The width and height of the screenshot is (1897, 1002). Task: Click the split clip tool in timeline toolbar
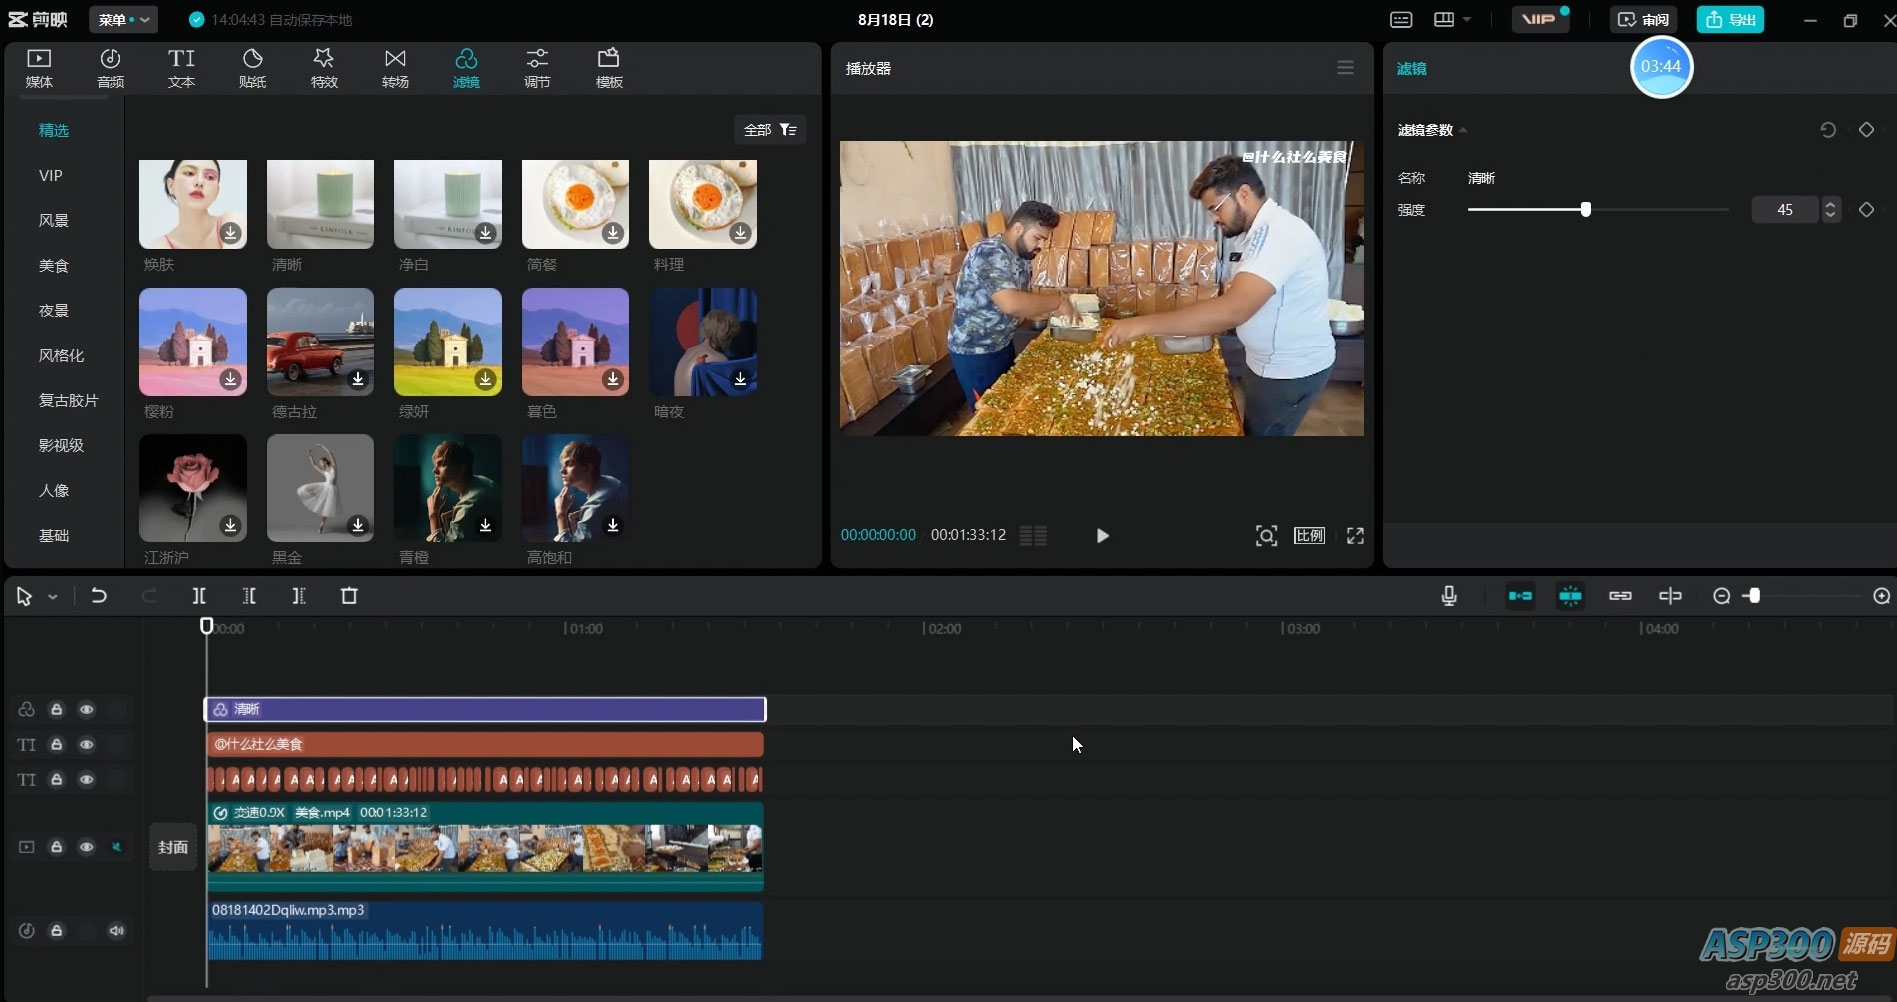[199, 596]
